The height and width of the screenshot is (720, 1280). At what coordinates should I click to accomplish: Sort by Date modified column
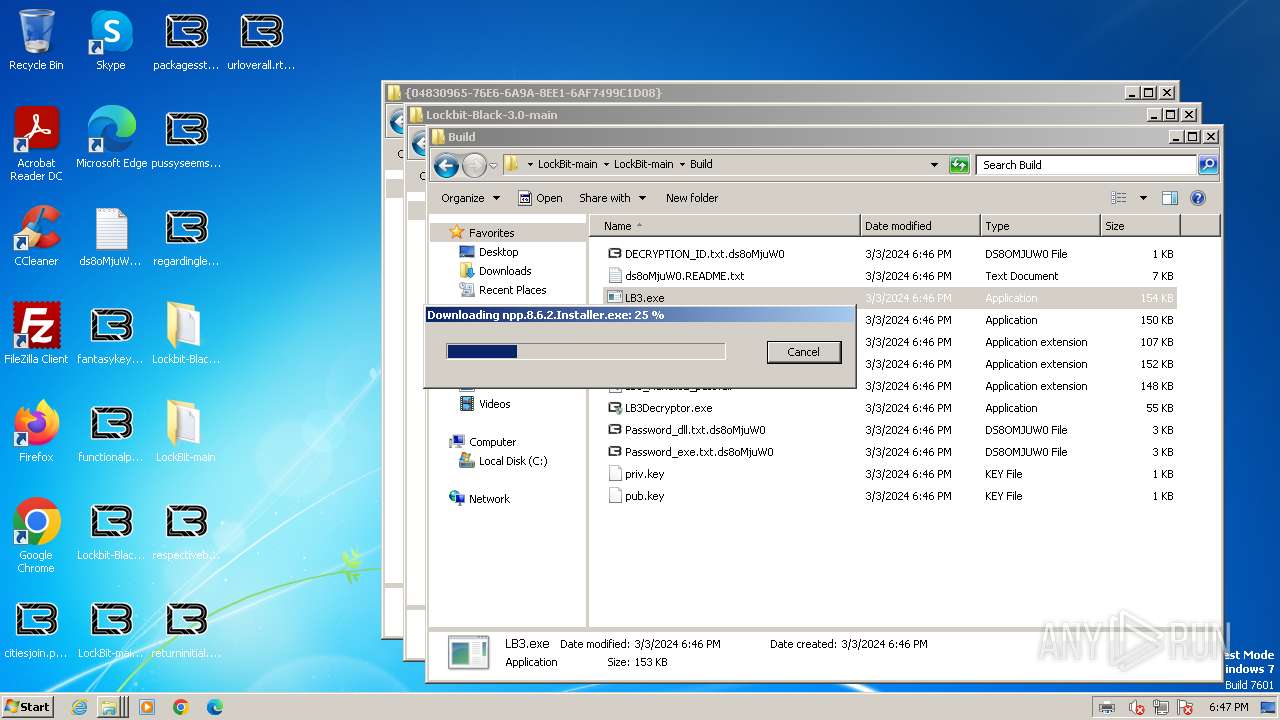[x=919, y=226]
